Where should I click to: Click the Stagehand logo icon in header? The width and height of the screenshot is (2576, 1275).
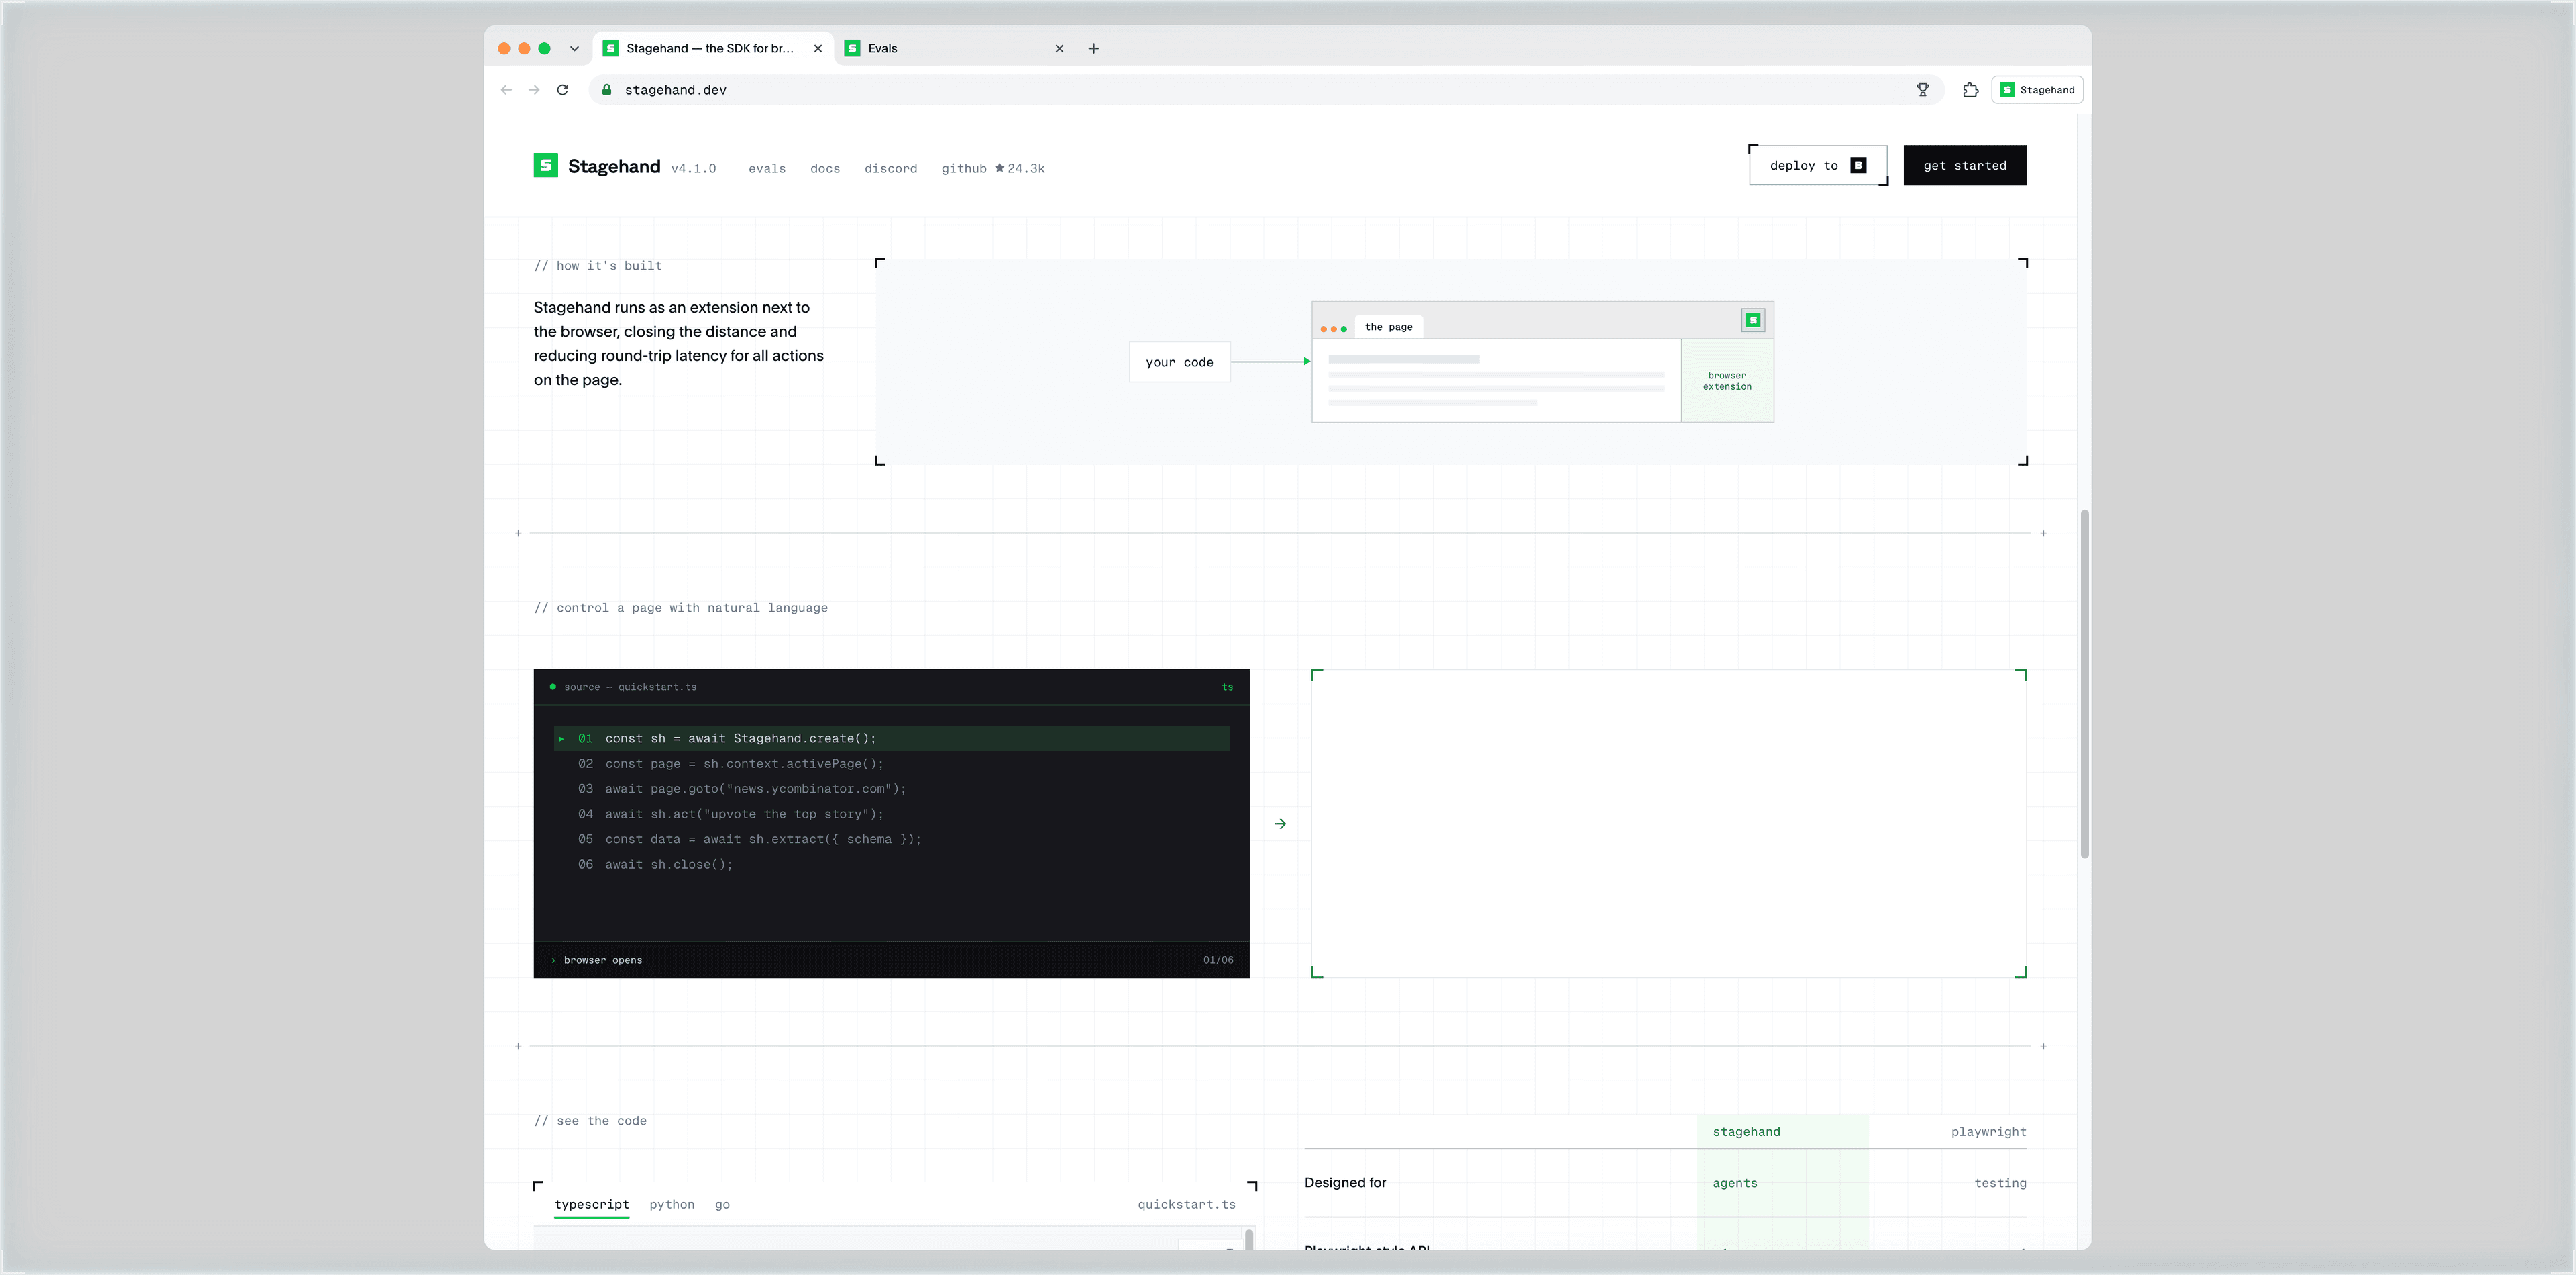pyautogui.click(x=545, y=165)
